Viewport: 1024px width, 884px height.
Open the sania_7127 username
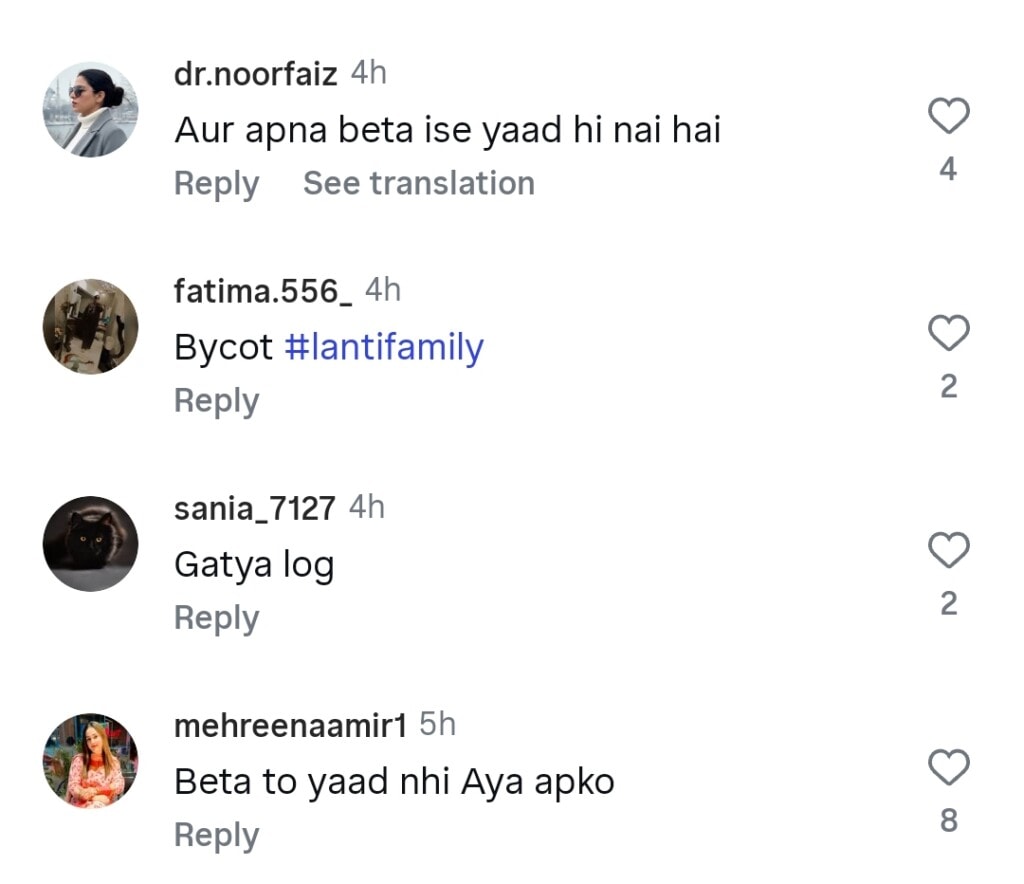coord(254,509)
